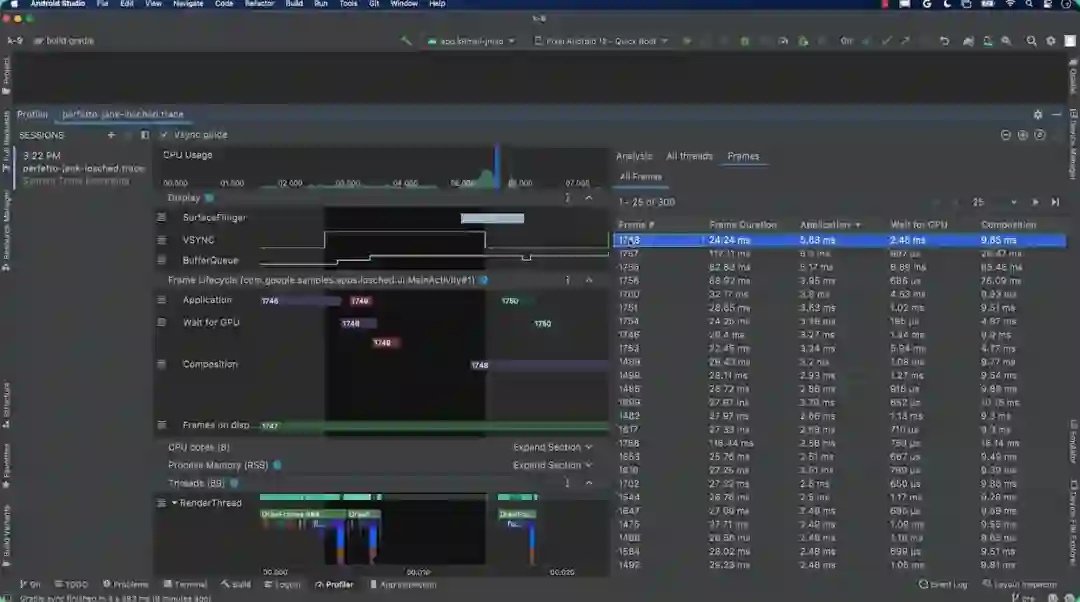Jump to the last frames page

[1054, 202]
